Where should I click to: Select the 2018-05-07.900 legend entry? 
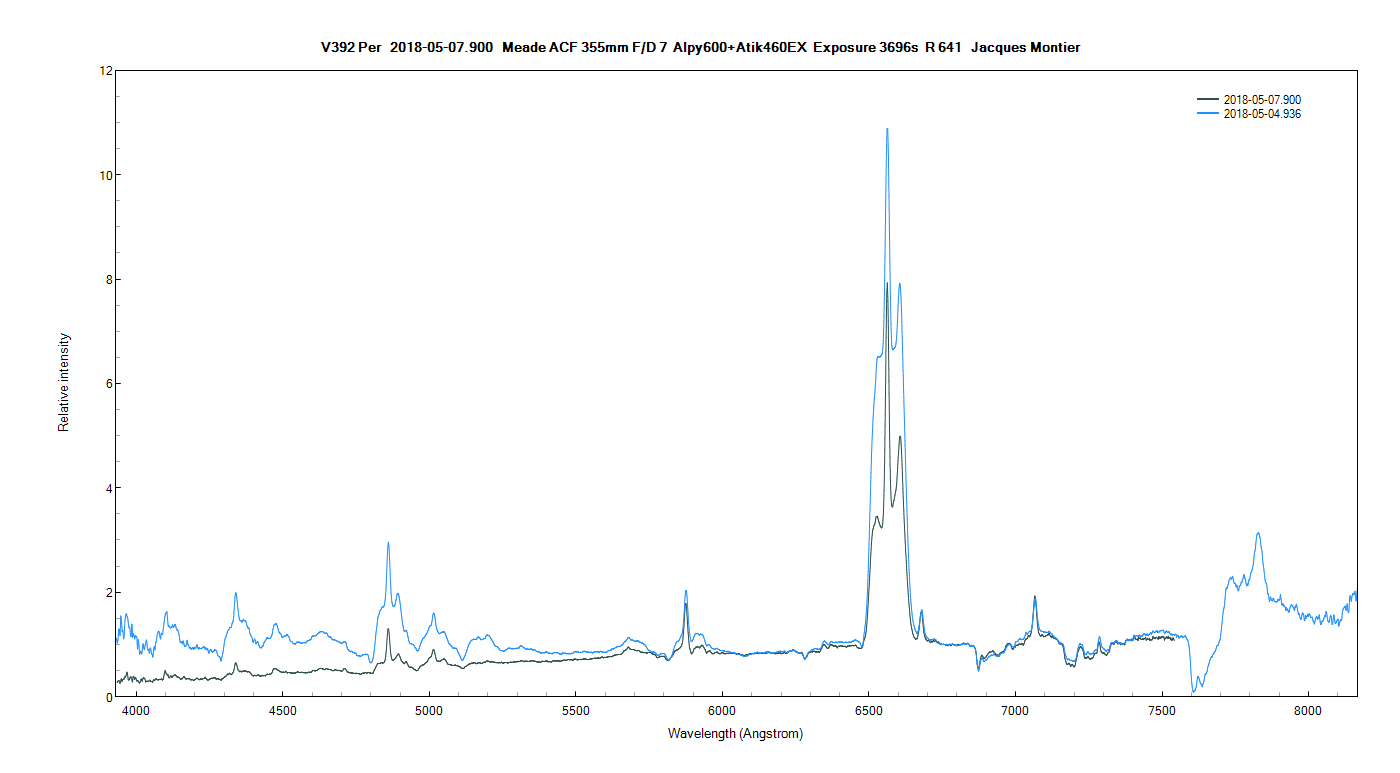pos(1262,100)
